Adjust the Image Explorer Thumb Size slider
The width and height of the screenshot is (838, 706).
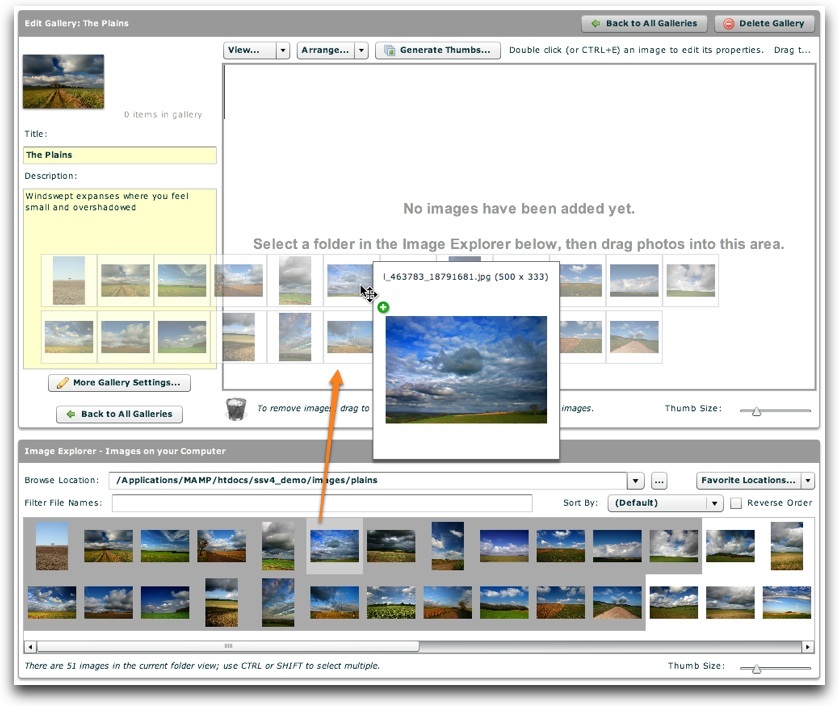(x=757, y=668)
